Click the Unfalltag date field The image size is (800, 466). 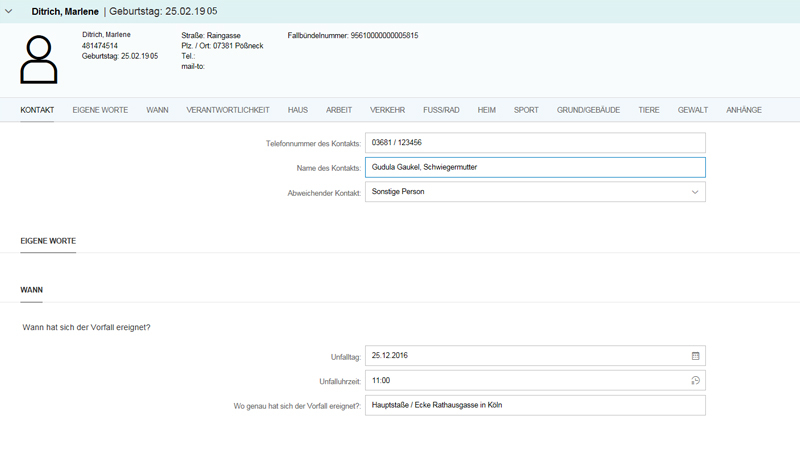click(525, 356)
